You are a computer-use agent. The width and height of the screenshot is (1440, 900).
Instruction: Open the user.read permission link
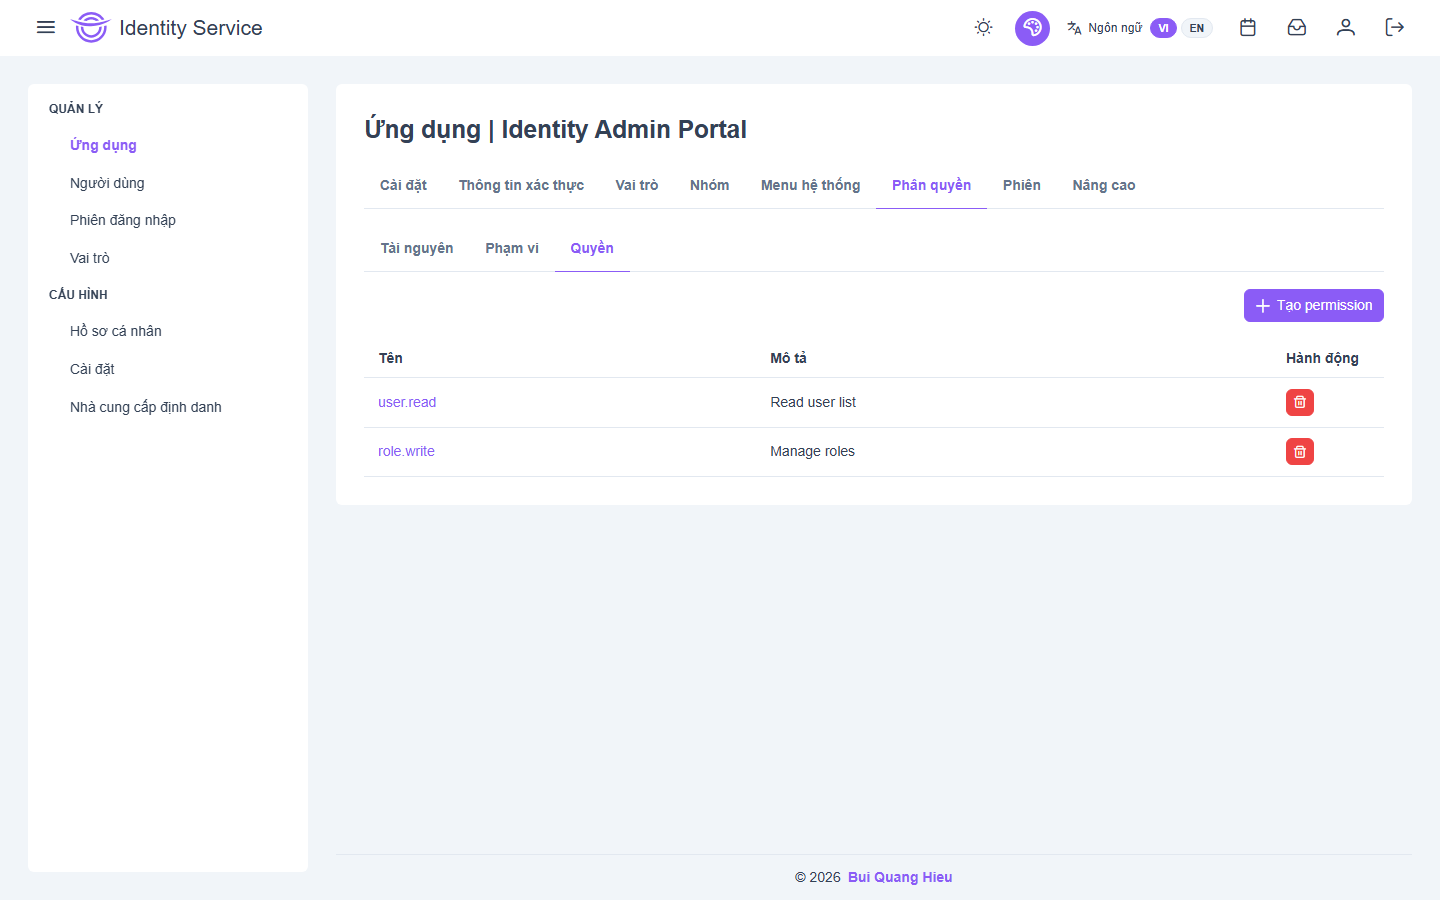point(407,402)
